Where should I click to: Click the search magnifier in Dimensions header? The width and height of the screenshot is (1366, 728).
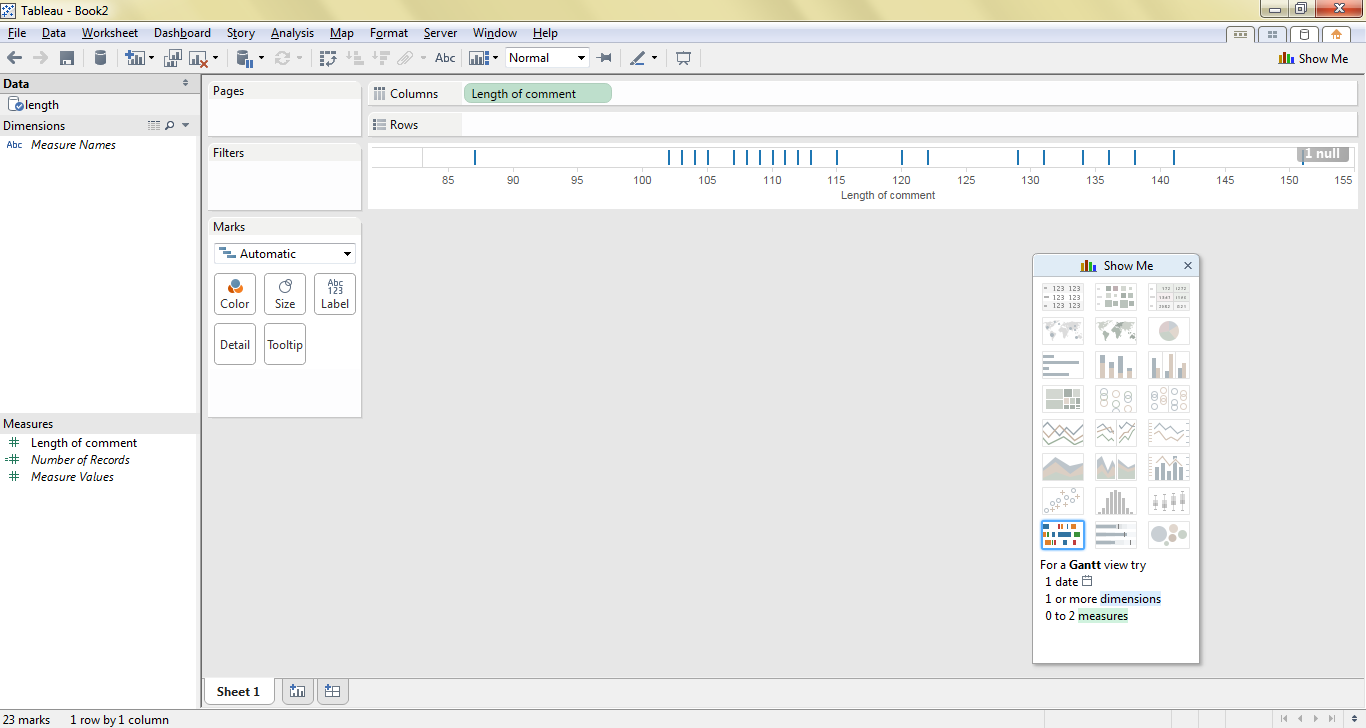point(169,126)
